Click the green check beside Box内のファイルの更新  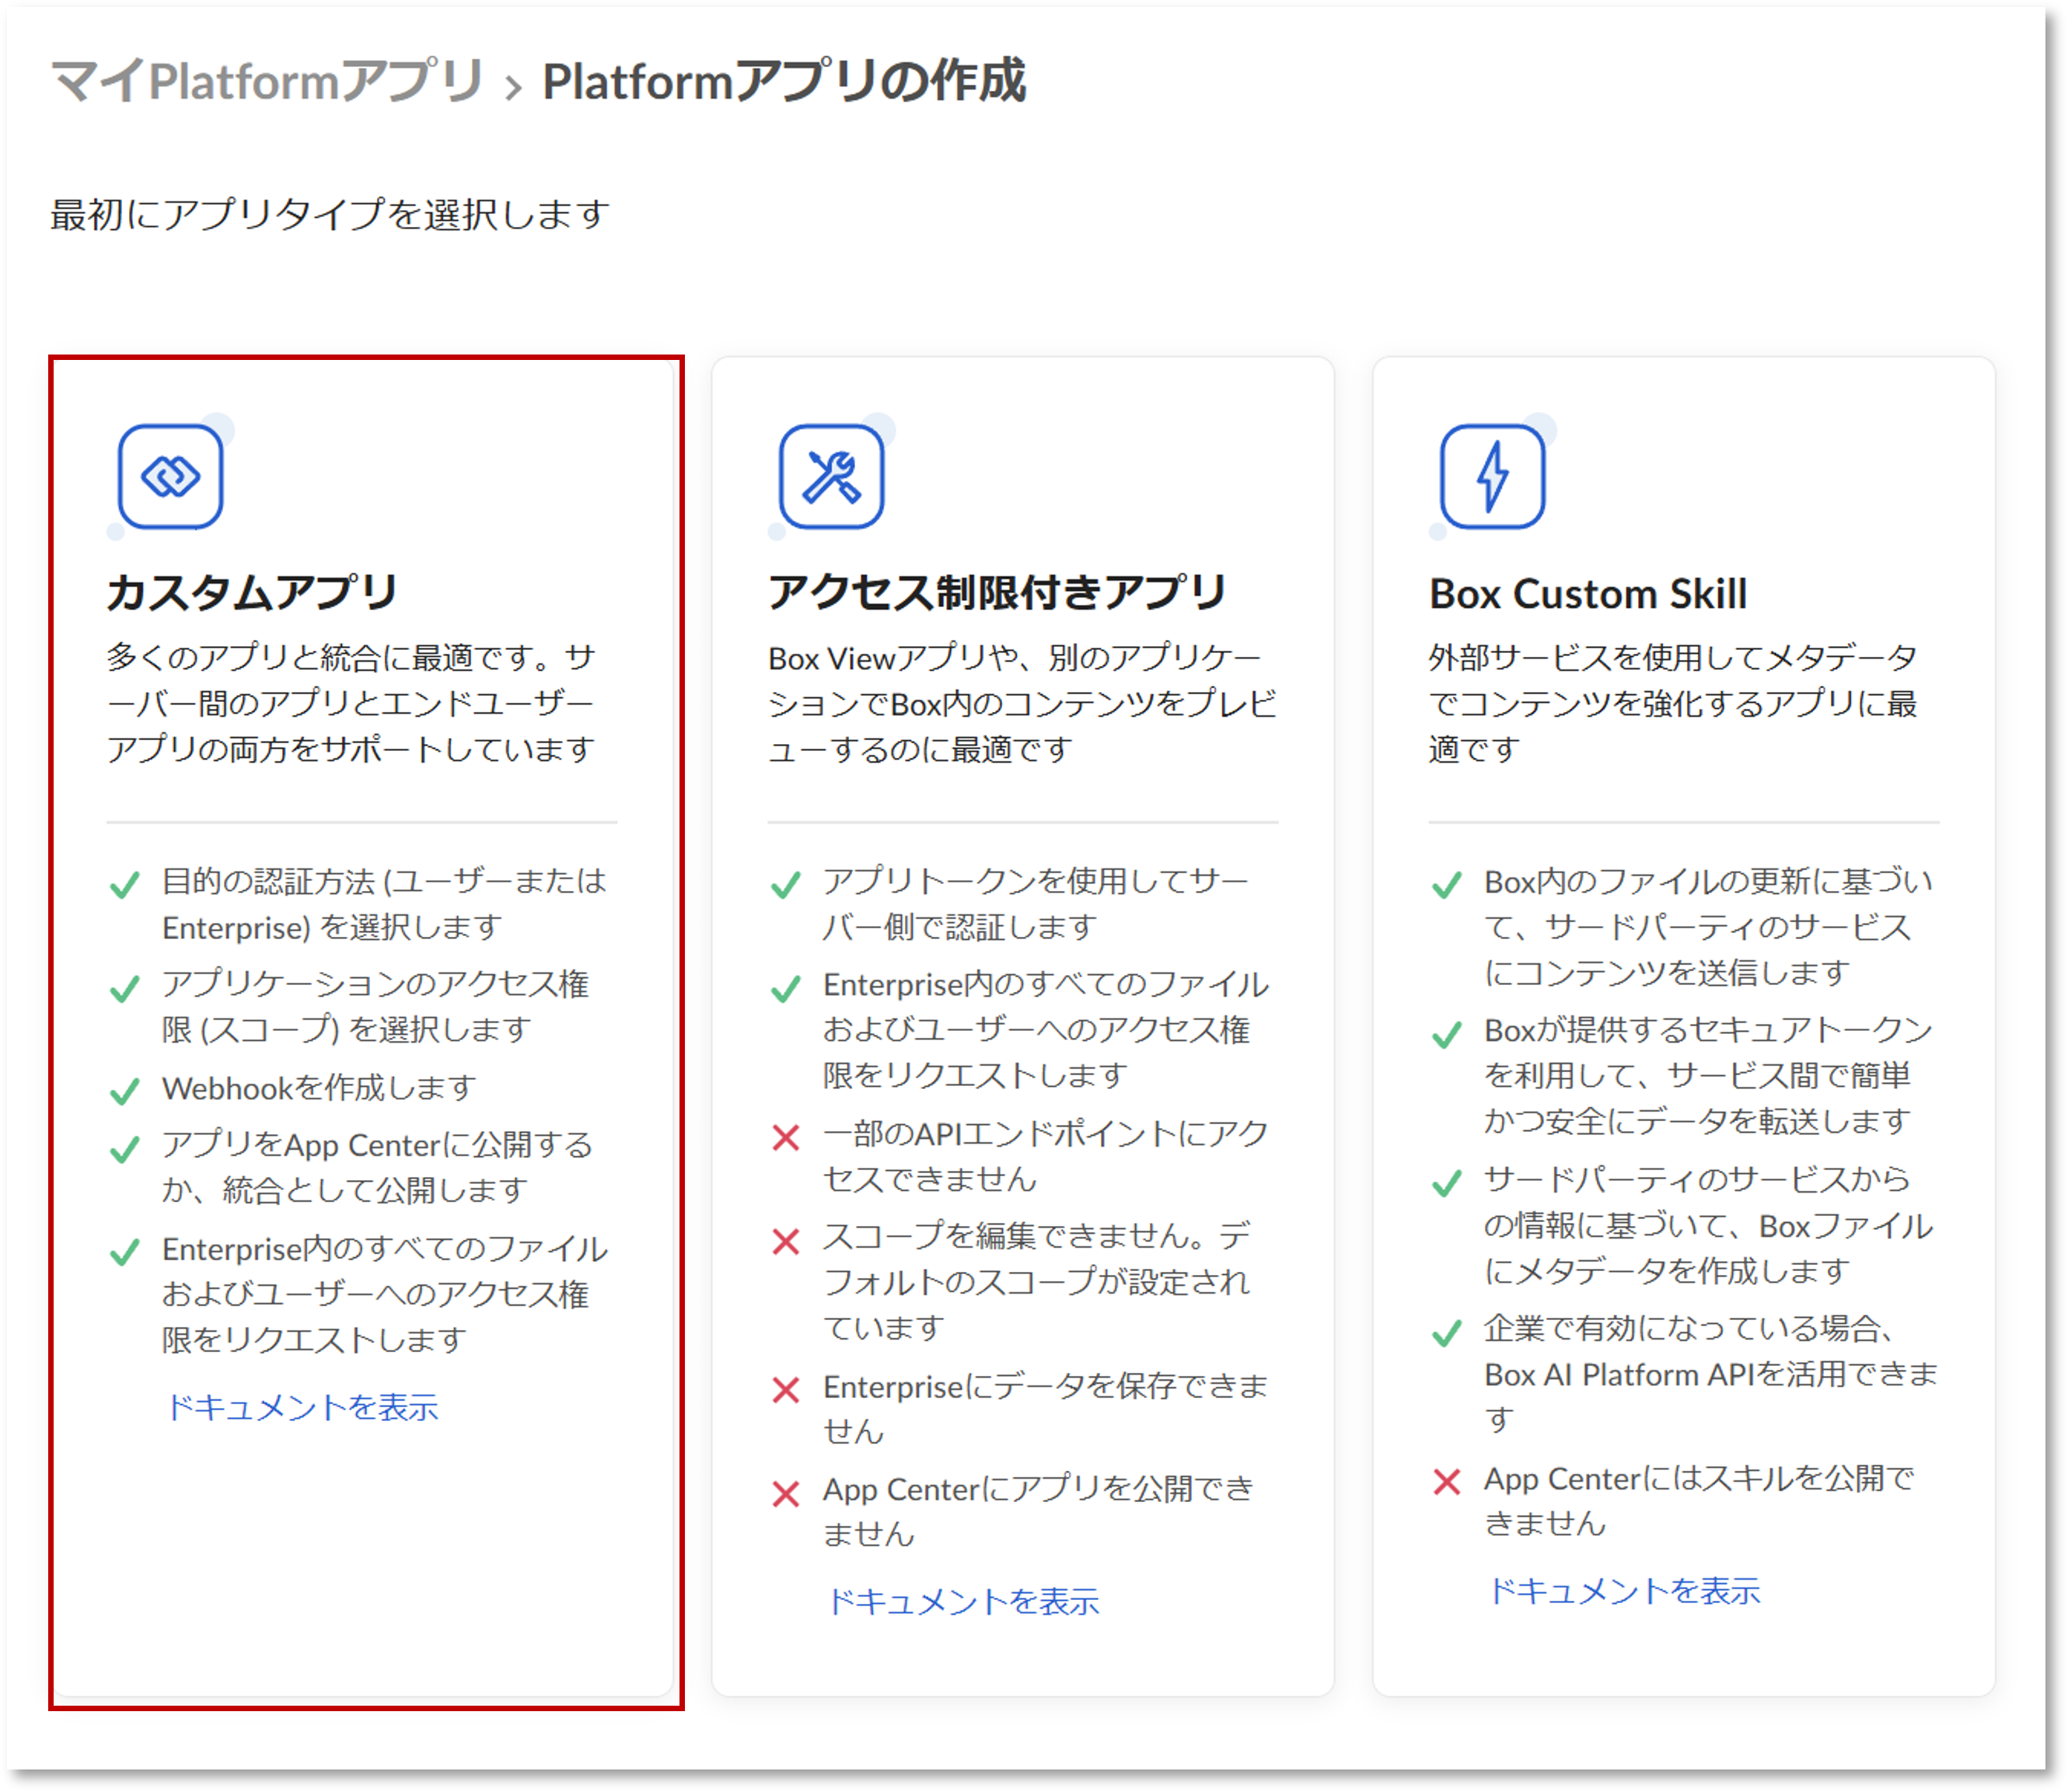click(1447, 885)
